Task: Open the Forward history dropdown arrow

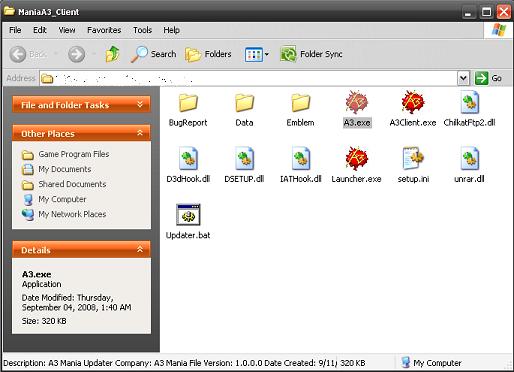Action: (94, 54)
